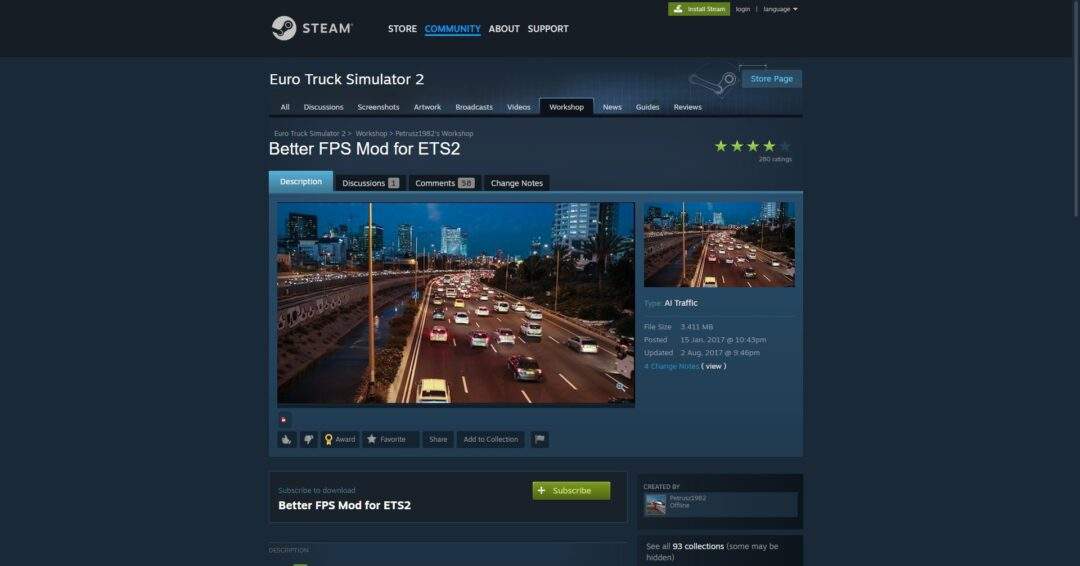This screenshot has width=1080, height=566.
Task: Click the small red icon below preview
Action: [283, 419]
